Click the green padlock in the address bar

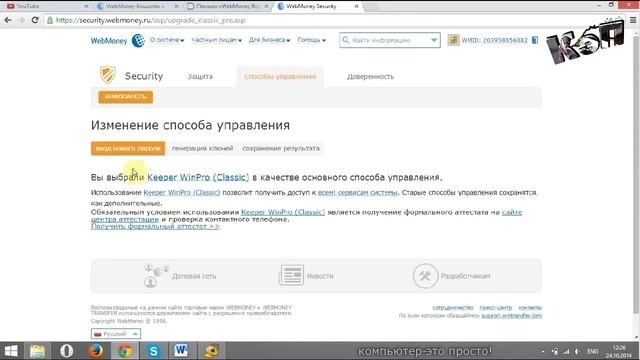(x=50, y=20)
